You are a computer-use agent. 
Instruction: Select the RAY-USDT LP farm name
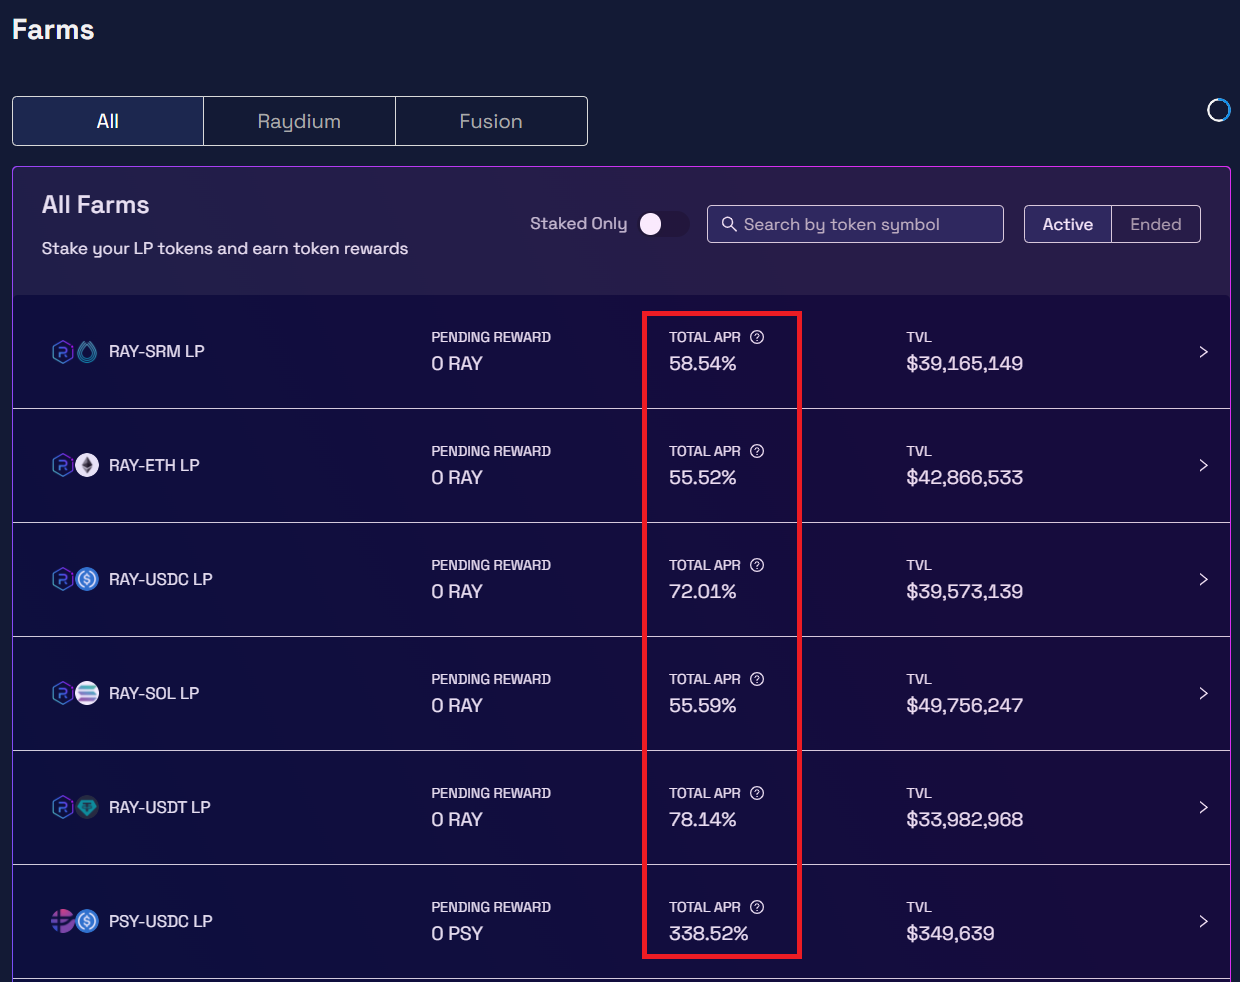pyautogui.click(x=159, y=808)
